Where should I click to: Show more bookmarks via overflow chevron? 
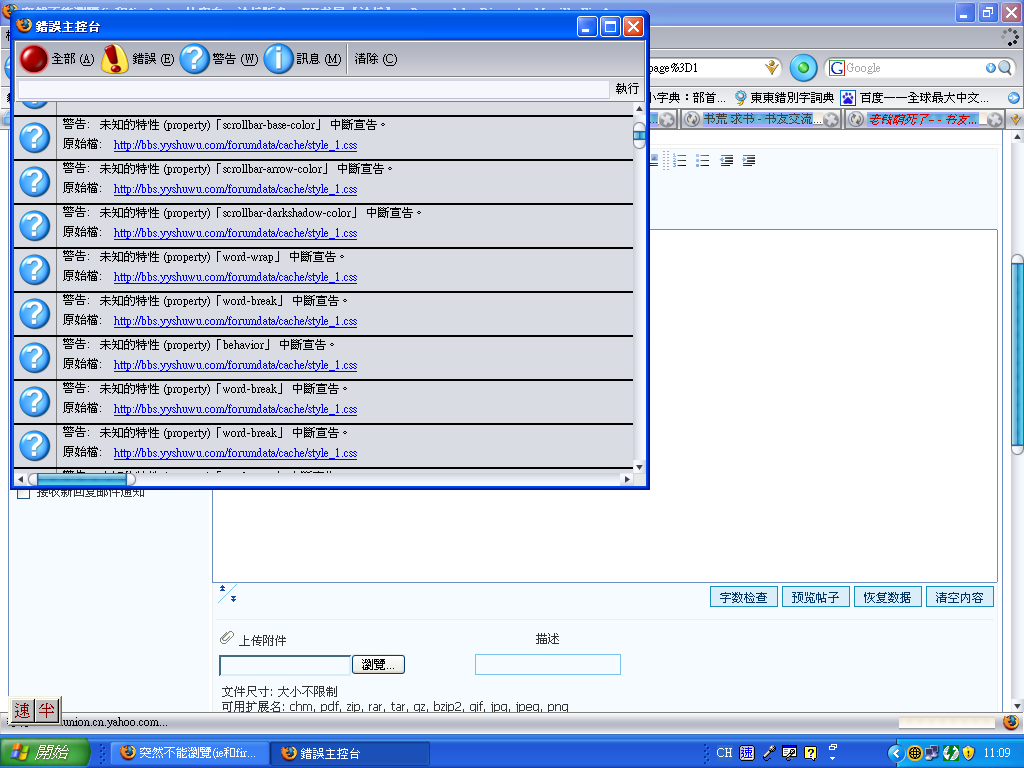1014,98
